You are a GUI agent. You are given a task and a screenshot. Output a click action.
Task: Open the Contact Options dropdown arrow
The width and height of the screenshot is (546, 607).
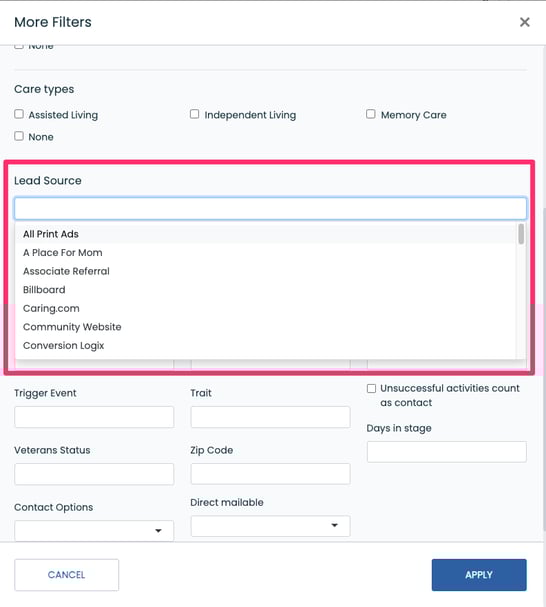click(158, 530)
